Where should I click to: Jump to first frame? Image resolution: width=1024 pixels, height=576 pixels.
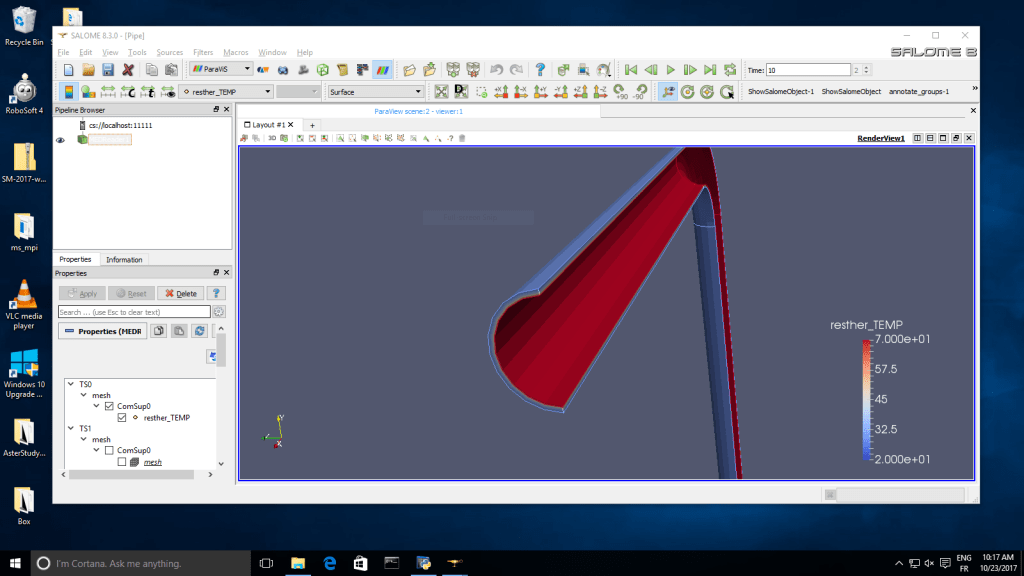[630, 70]
